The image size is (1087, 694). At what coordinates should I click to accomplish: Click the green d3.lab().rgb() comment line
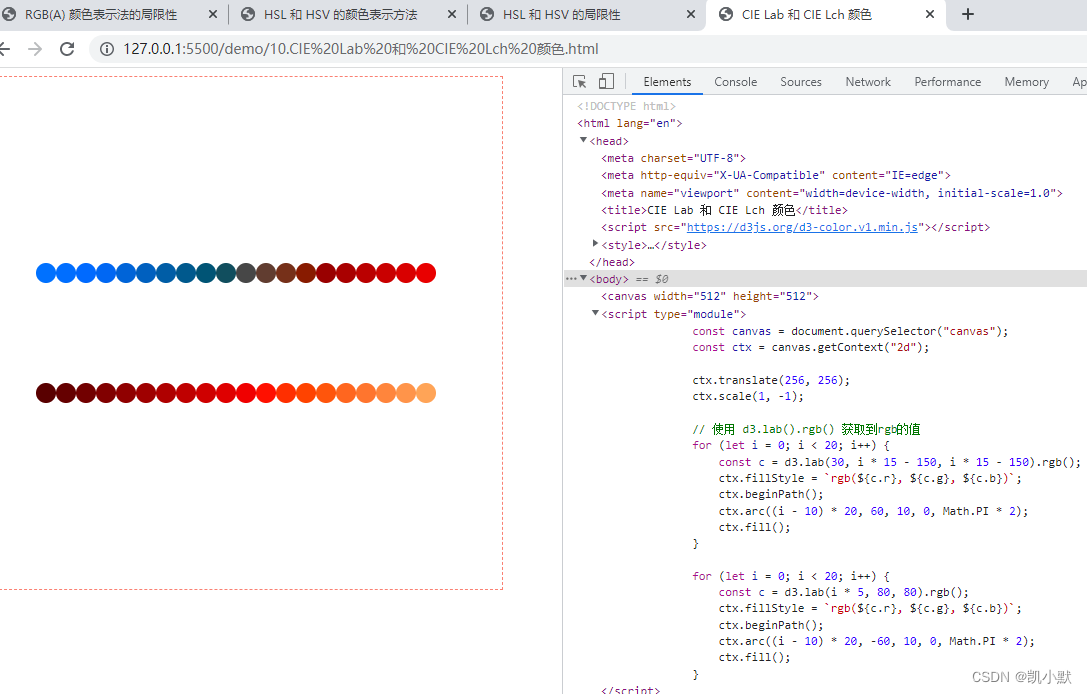click(806, 429)
